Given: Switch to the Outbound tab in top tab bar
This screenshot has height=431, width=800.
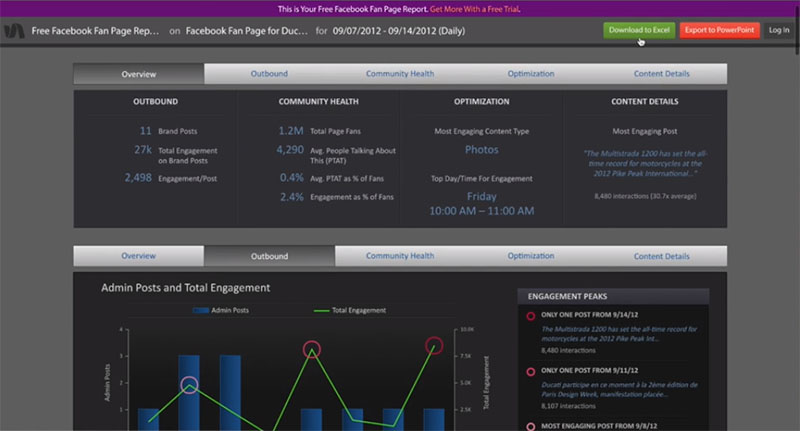Looking at the screenshot, I should 269,74.
